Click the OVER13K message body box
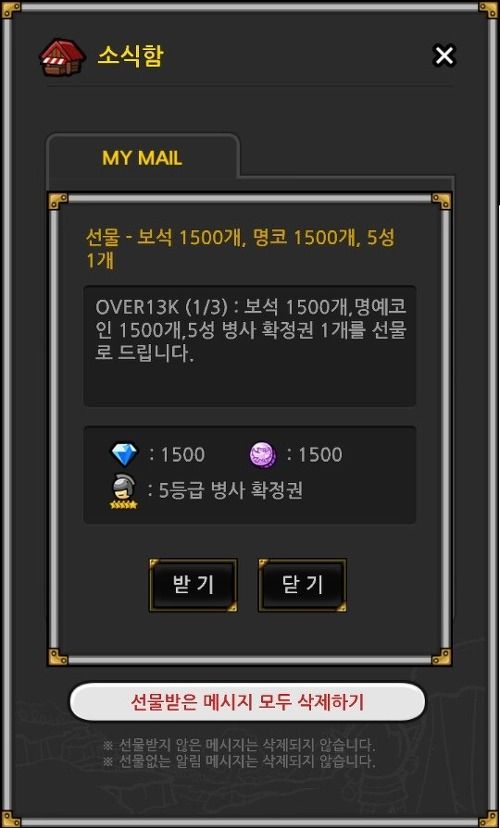 tap(250, 346)
